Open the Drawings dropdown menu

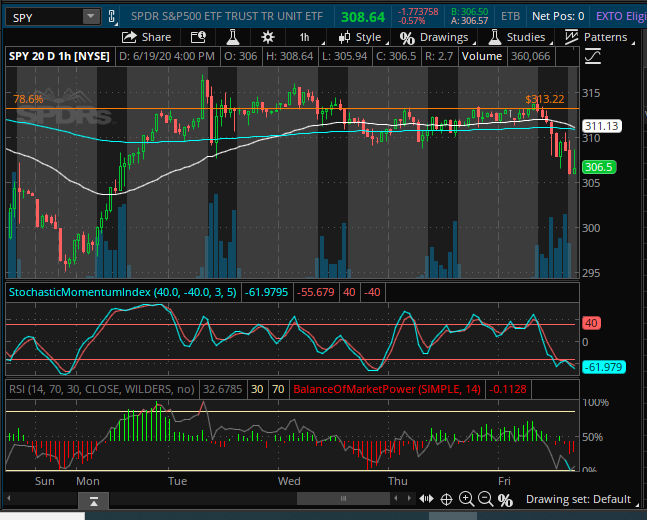[x=437, y=38]
